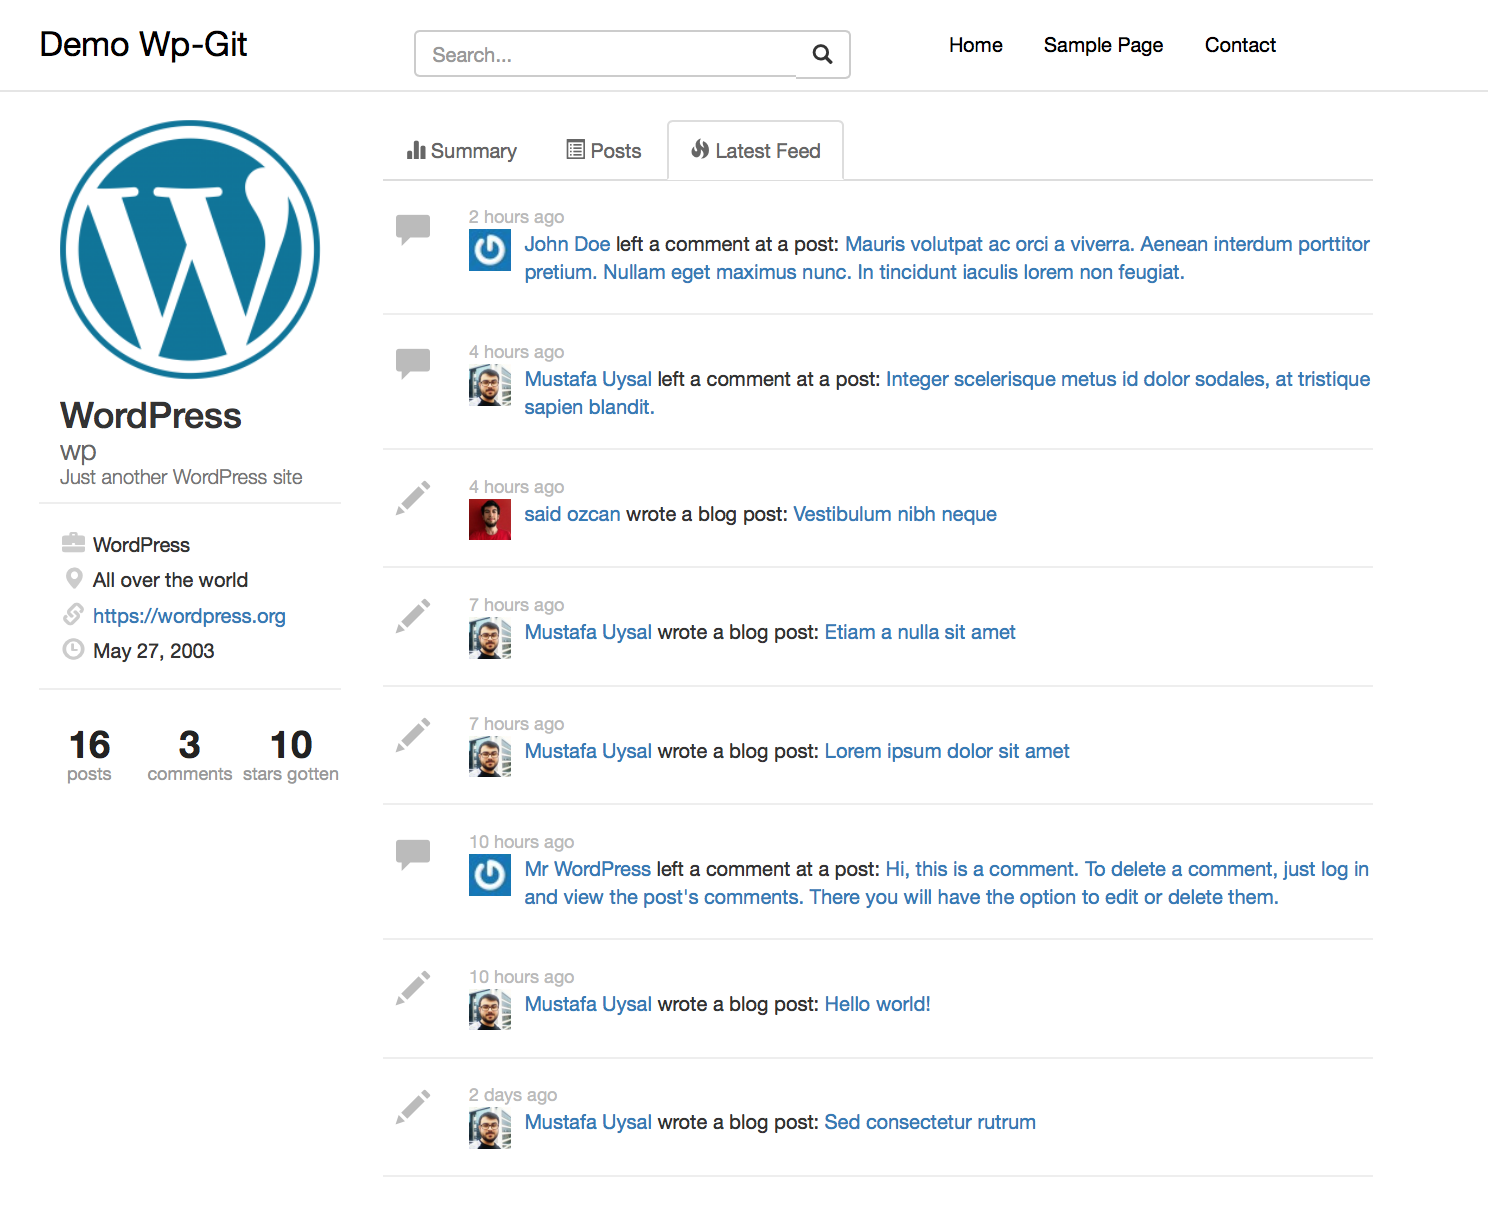Click the briefcase icon next to WordPress label
Screen dimensions: 1488x1220
pyautogui.click(x=73, y=542)
